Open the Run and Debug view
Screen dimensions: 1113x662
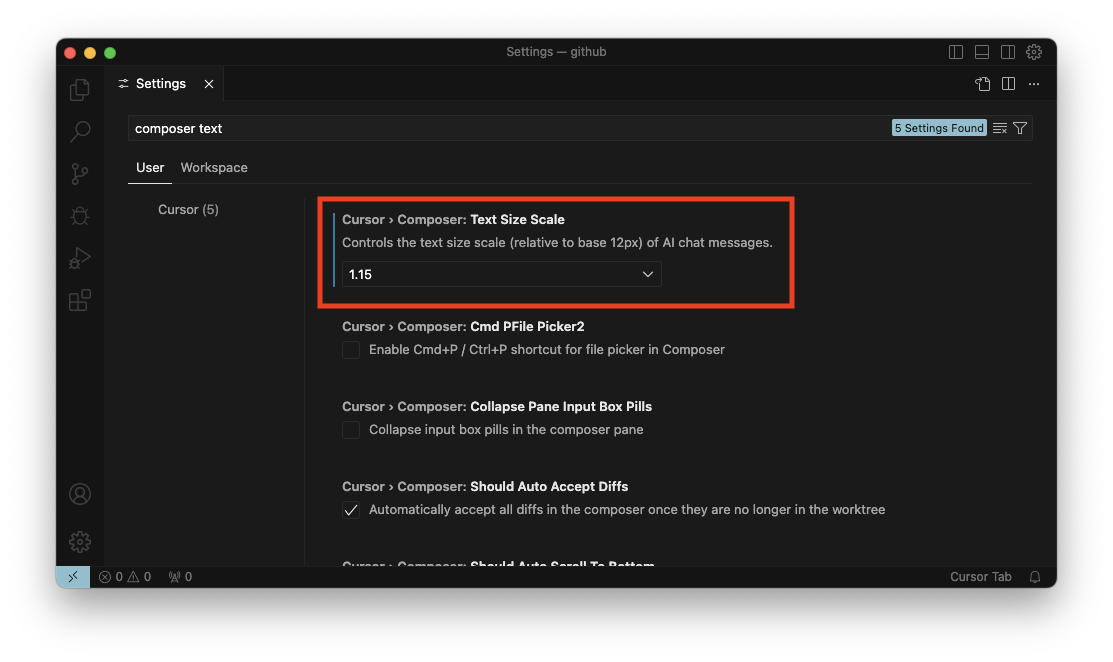80,258
